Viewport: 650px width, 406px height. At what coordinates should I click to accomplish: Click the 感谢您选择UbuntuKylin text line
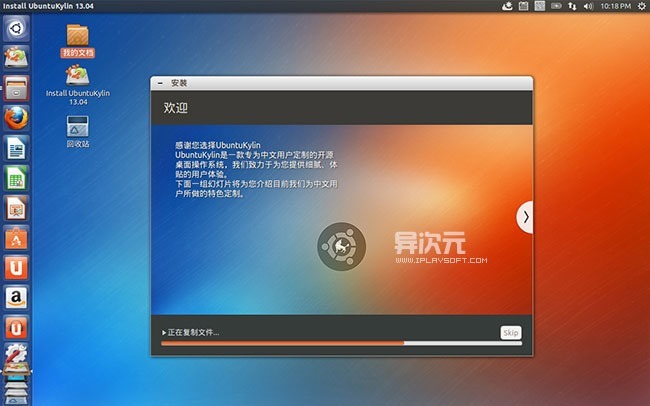[218, 145]
